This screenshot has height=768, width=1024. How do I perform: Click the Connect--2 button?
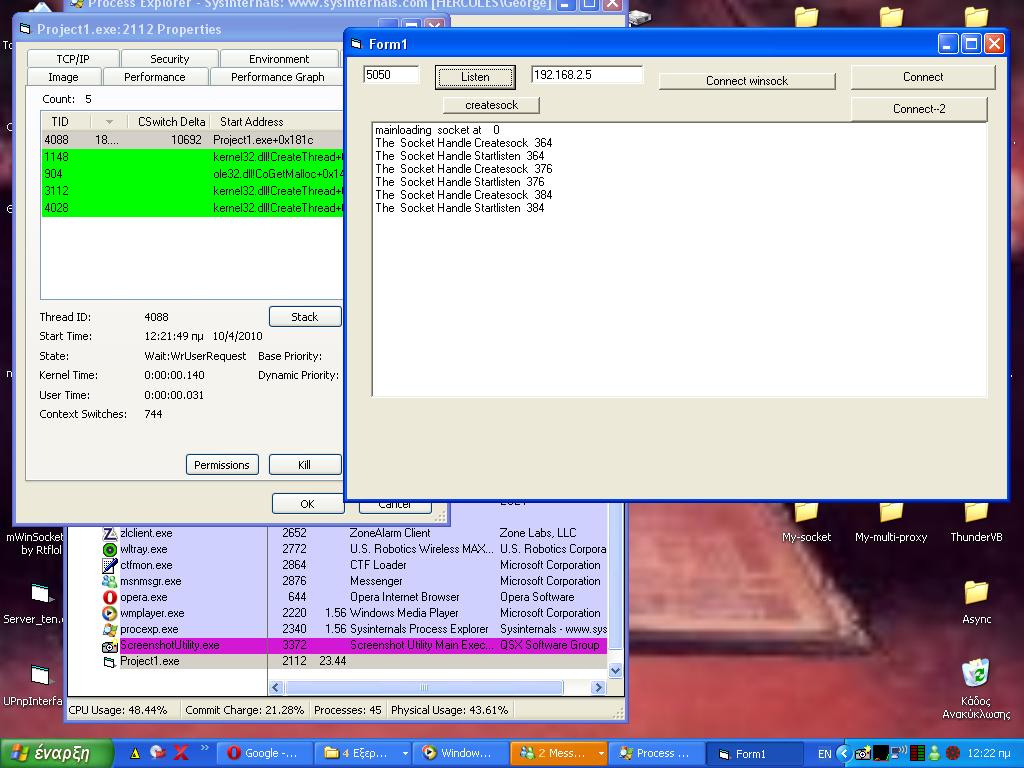919,109
